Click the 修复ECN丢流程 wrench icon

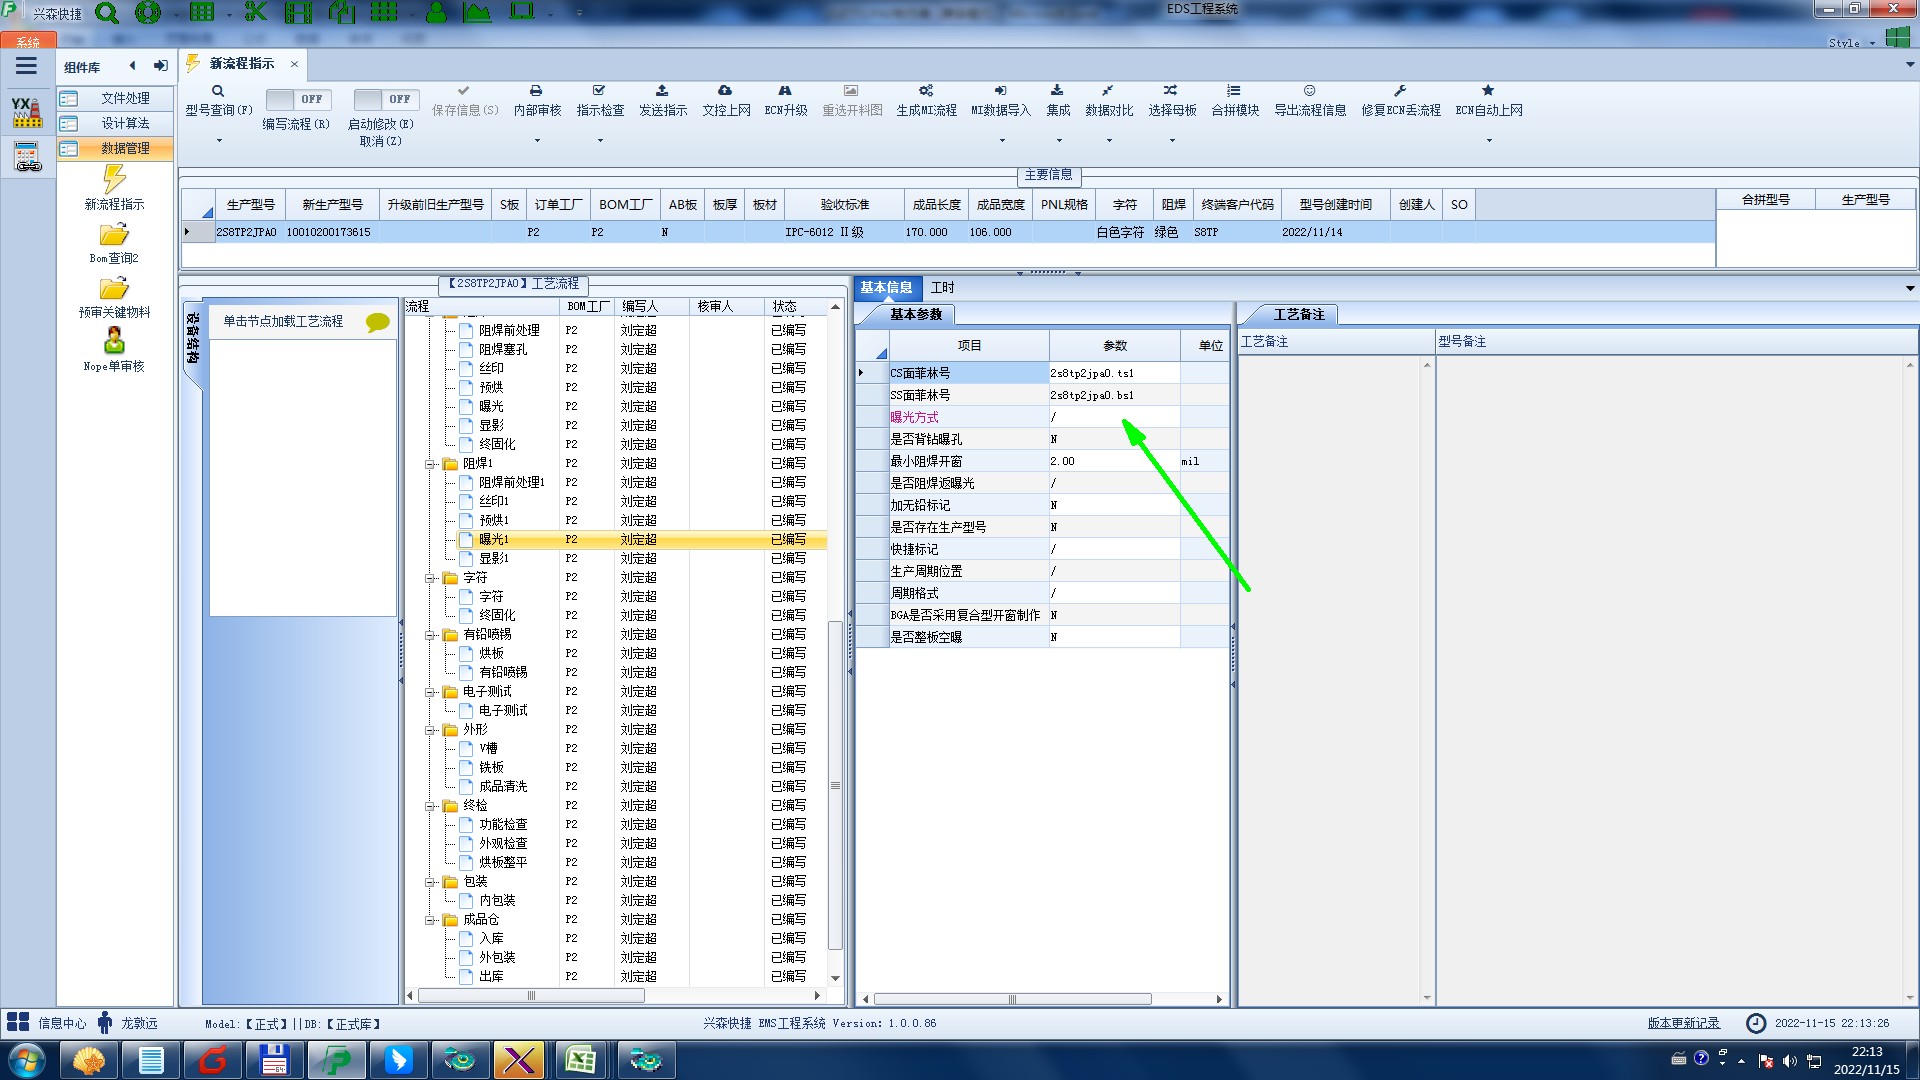[x=1400, y=91]
